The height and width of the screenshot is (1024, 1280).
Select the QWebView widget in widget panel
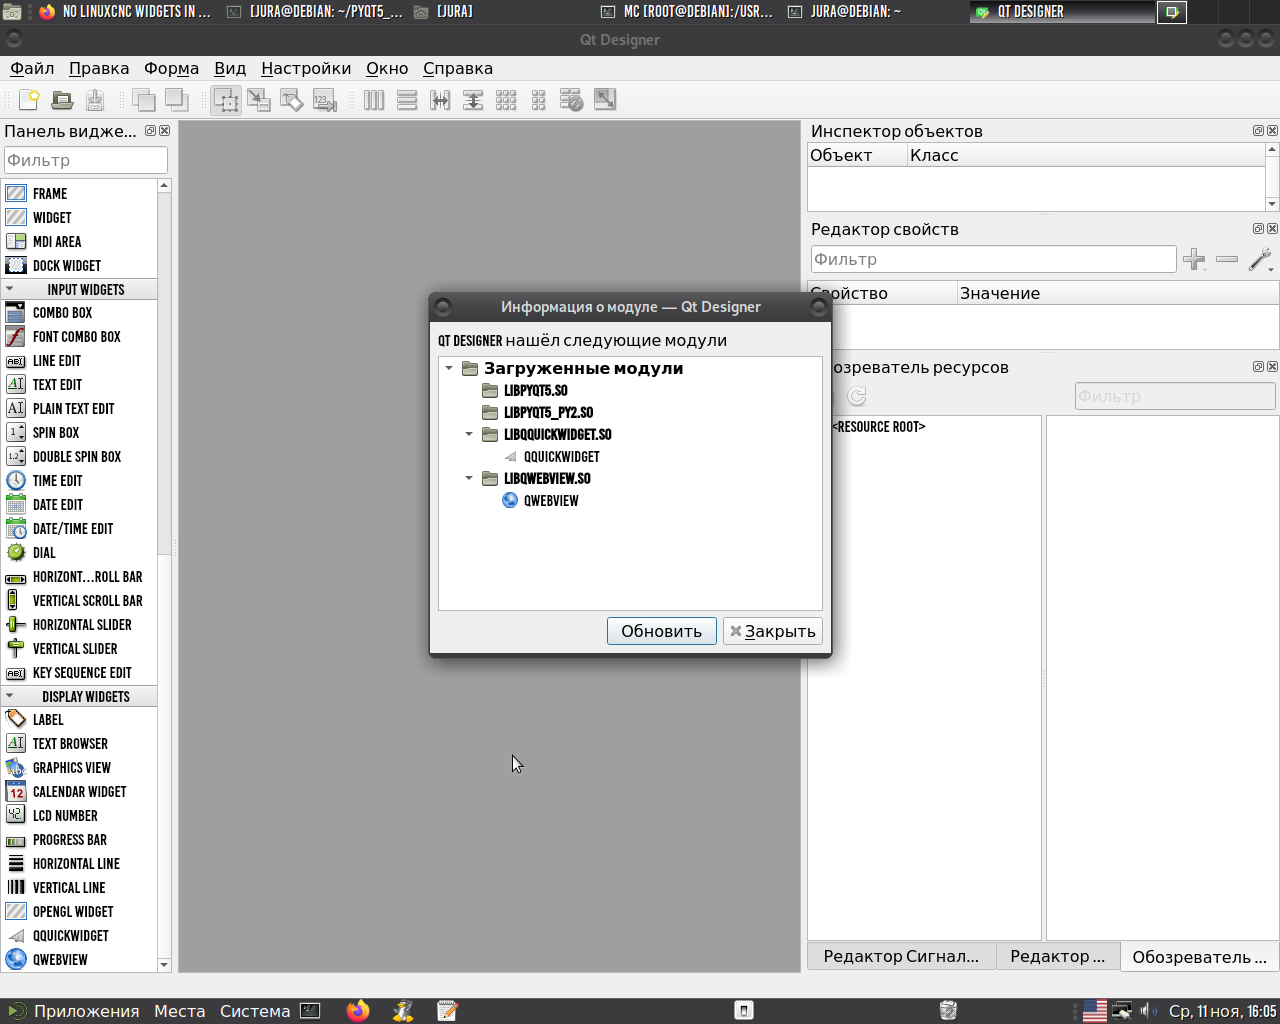[x=60, y=960]
